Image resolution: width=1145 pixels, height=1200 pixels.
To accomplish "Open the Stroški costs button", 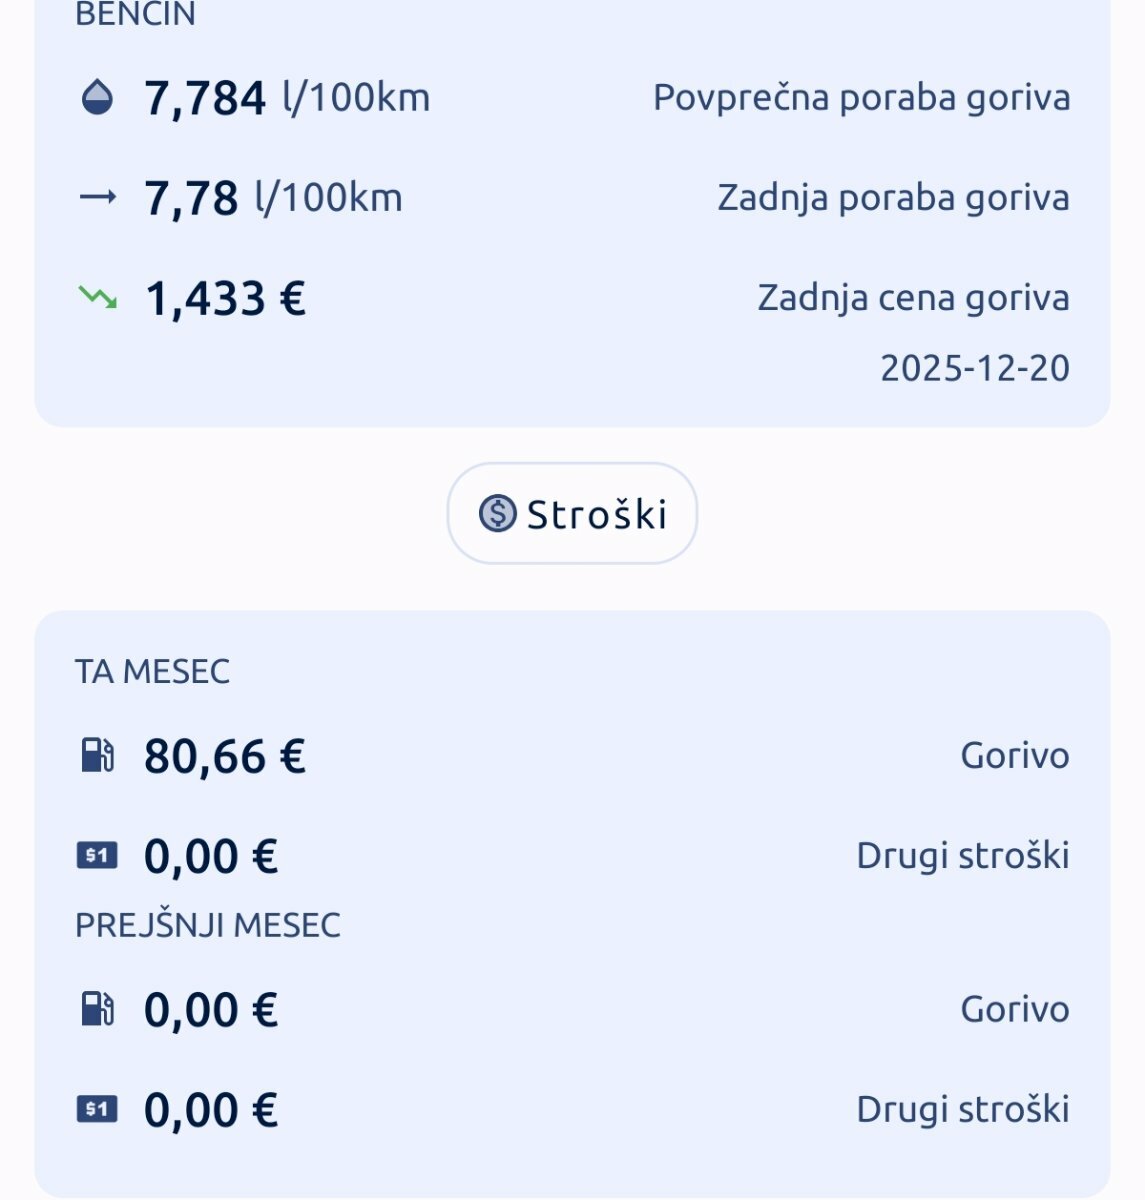I will point(572,514).
